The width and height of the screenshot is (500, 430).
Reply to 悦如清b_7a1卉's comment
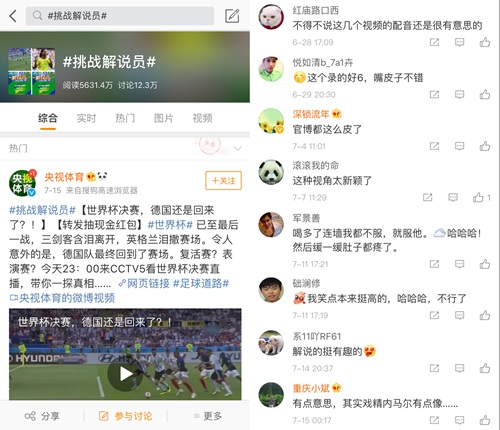coord(459,95)
